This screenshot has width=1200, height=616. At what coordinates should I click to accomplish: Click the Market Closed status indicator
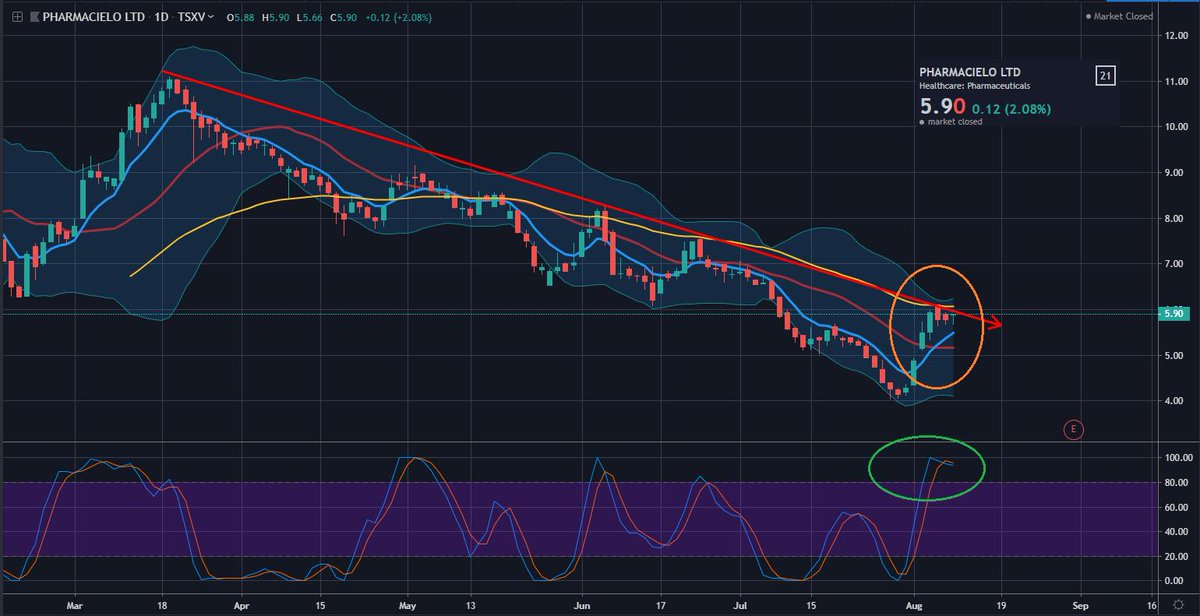(x=1120, y=16)
